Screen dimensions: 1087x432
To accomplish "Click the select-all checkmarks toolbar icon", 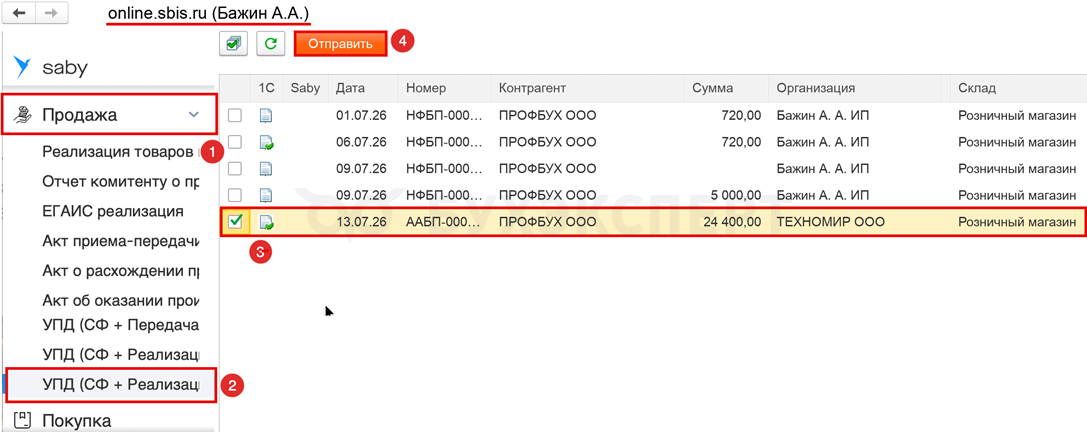I will click(234, 44).
